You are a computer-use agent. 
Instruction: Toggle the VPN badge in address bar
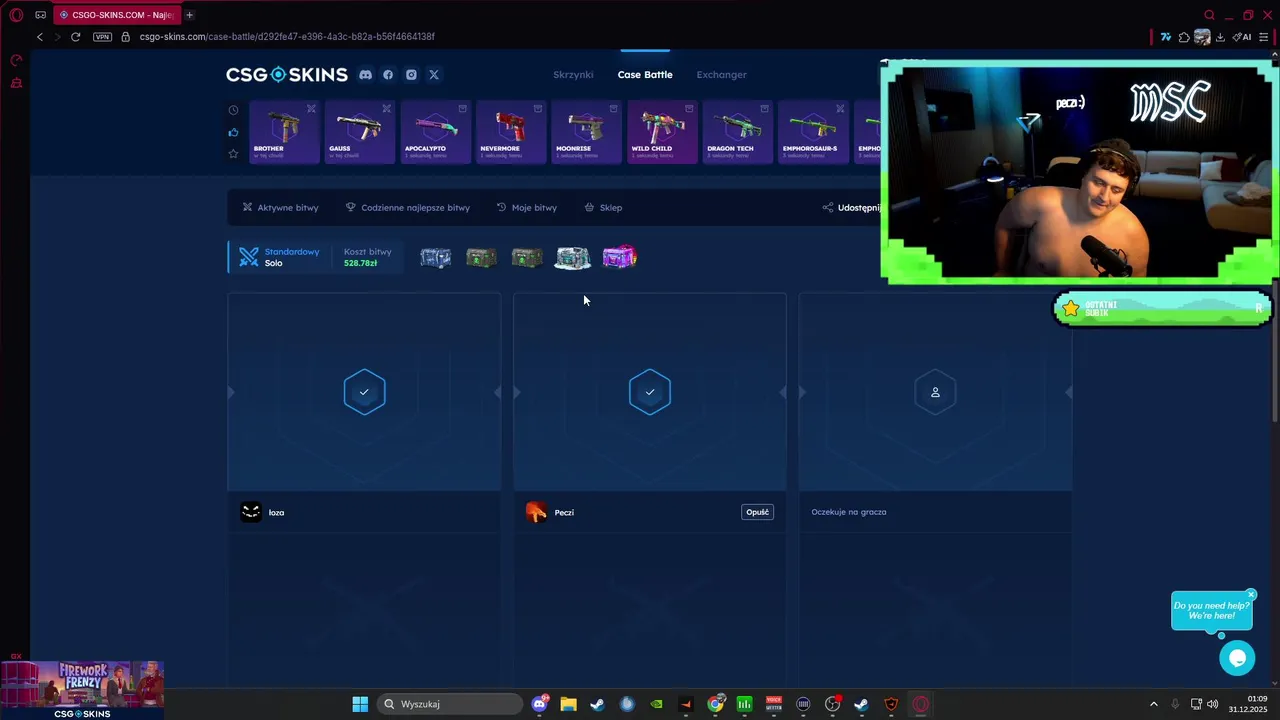(x=102, y=37)
